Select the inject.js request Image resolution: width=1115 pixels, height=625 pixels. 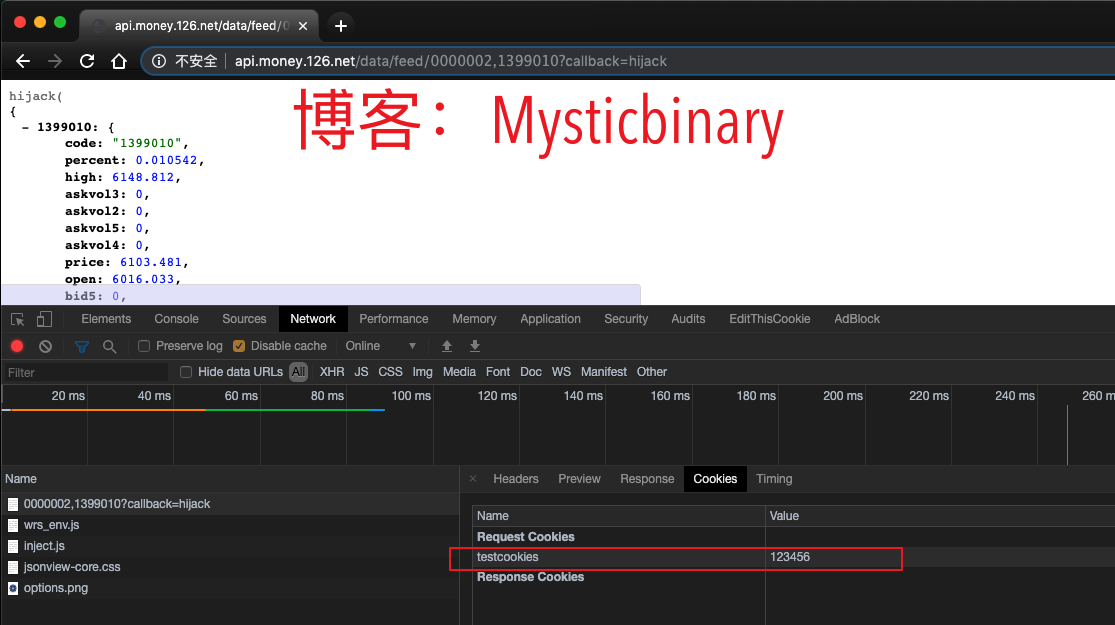[x=44, y=546]
